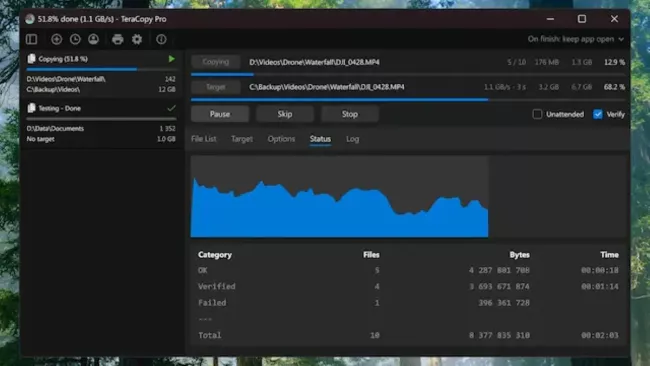Click the 12 GB size in sidebar
Image resolution: width=650 pixels, height=366 pixels.
(x=167, y=90)
